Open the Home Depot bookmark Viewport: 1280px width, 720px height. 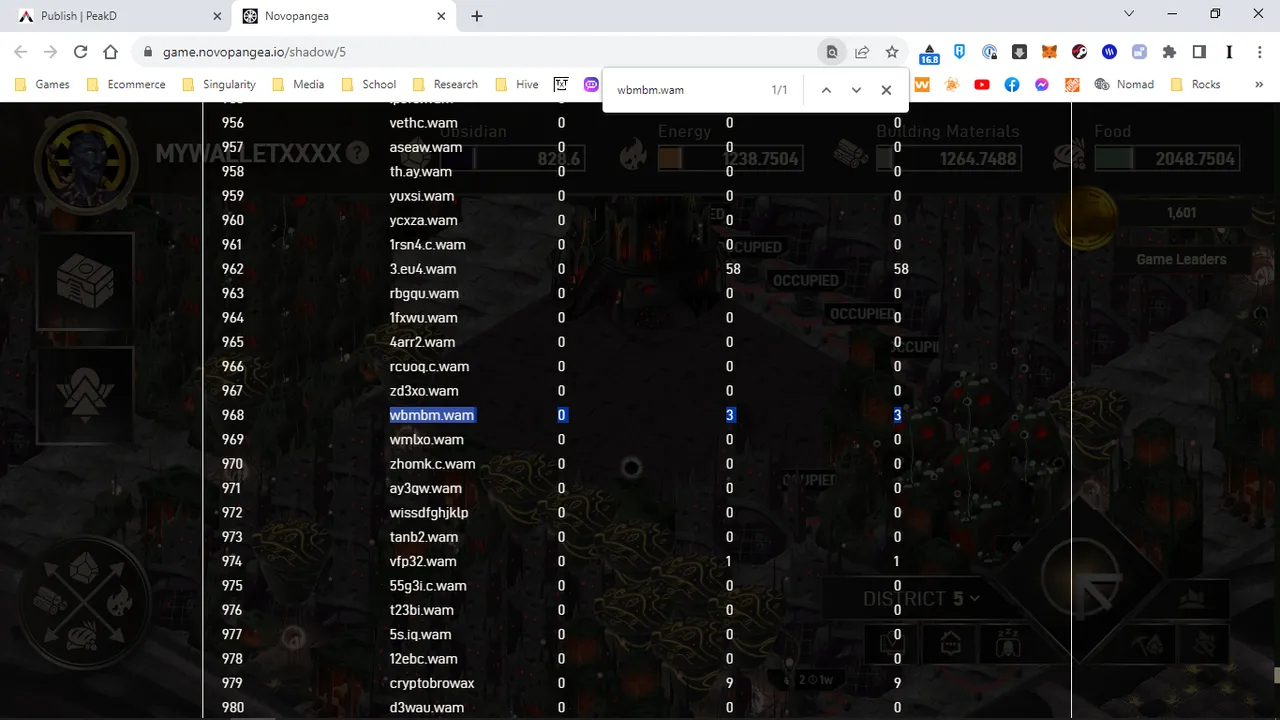[1072, 85]
